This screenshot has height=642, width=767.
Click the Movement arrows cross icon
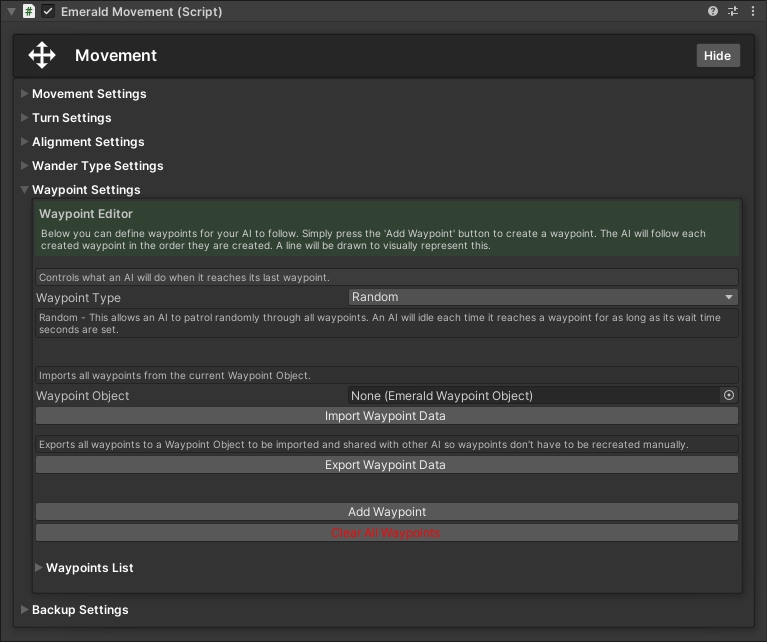pos(42,55)
